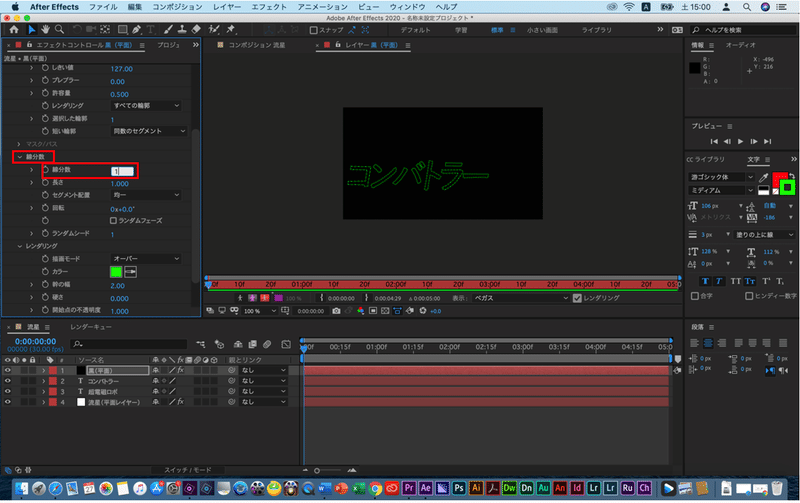Image resolution: width=800 pixels, height=503 pixels.
Task: Hide layer 2 コンバトラー with eye icon
Action: click(x=8, y=381)
